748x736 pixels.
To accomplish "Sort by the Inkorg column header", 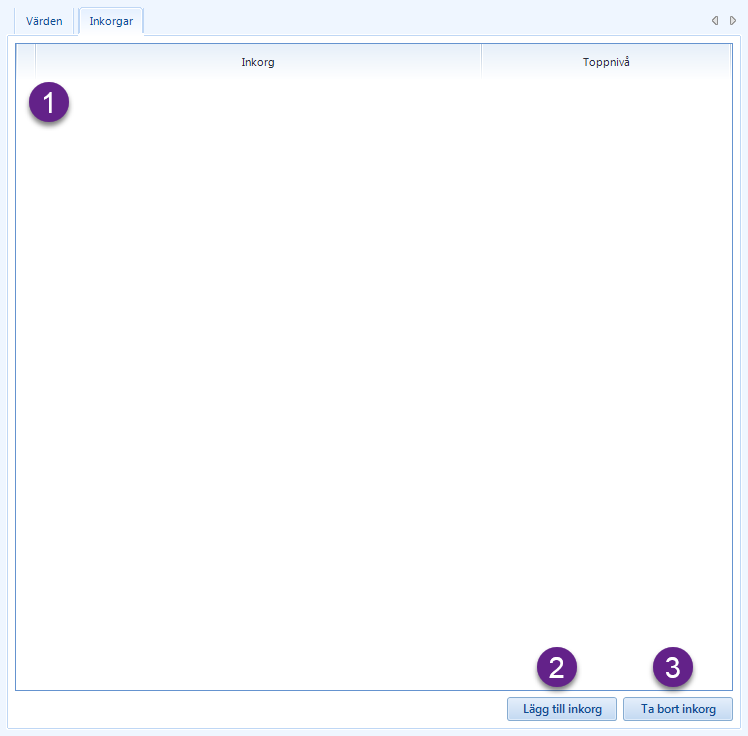I will [258, 62].
